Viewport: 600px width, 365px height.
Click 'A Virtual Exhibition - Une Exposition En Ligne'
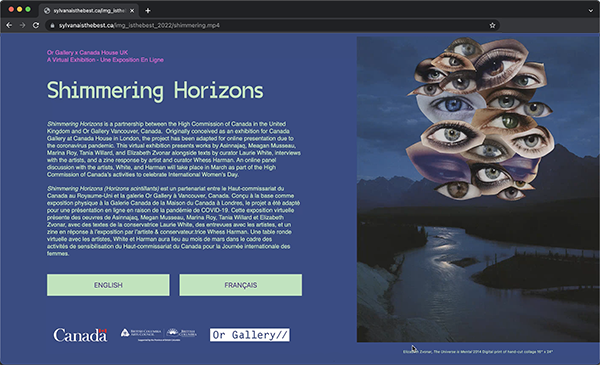(x=105, y=60)
